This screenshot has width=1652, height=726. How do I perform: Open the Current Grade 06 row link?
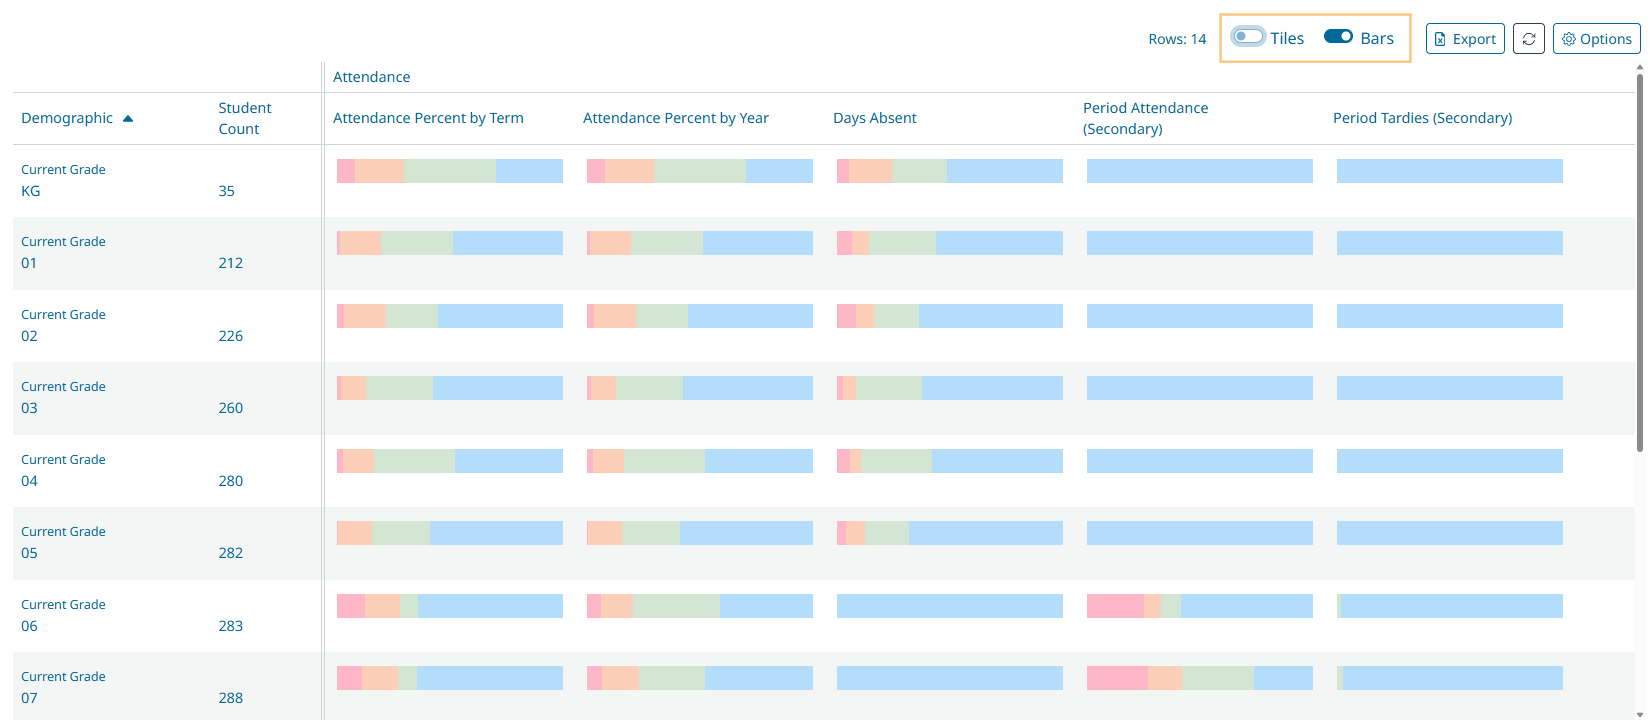coord(30,626)
